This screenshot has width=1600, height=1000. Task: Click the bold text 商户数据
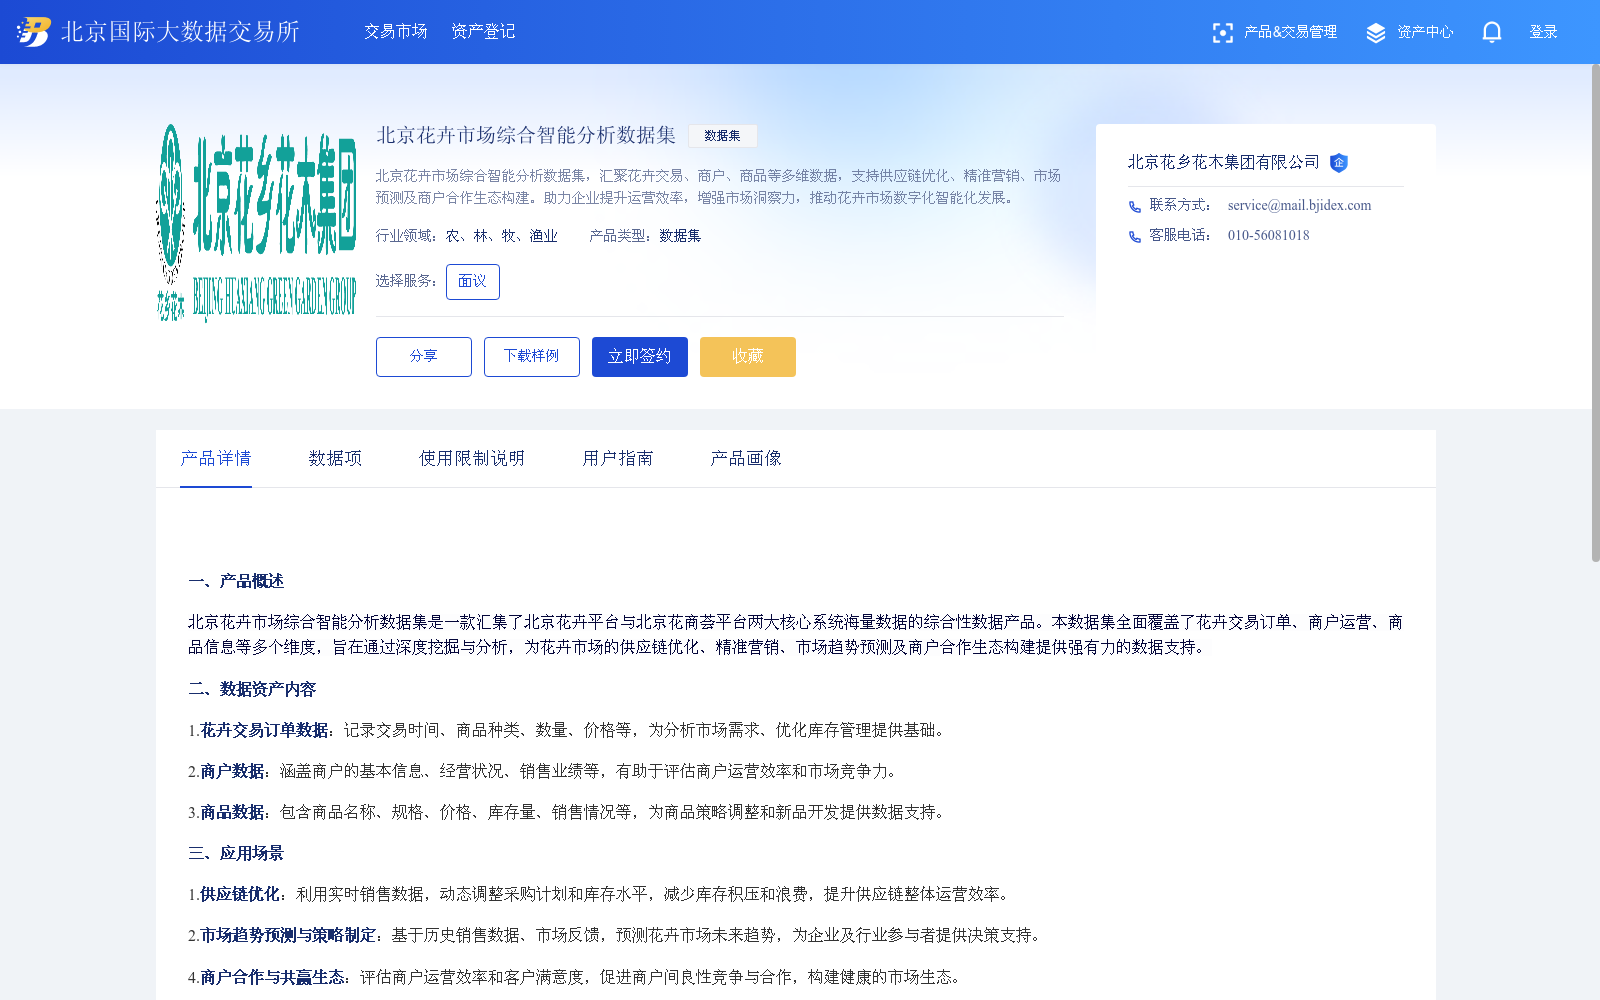tap(232, 771)
